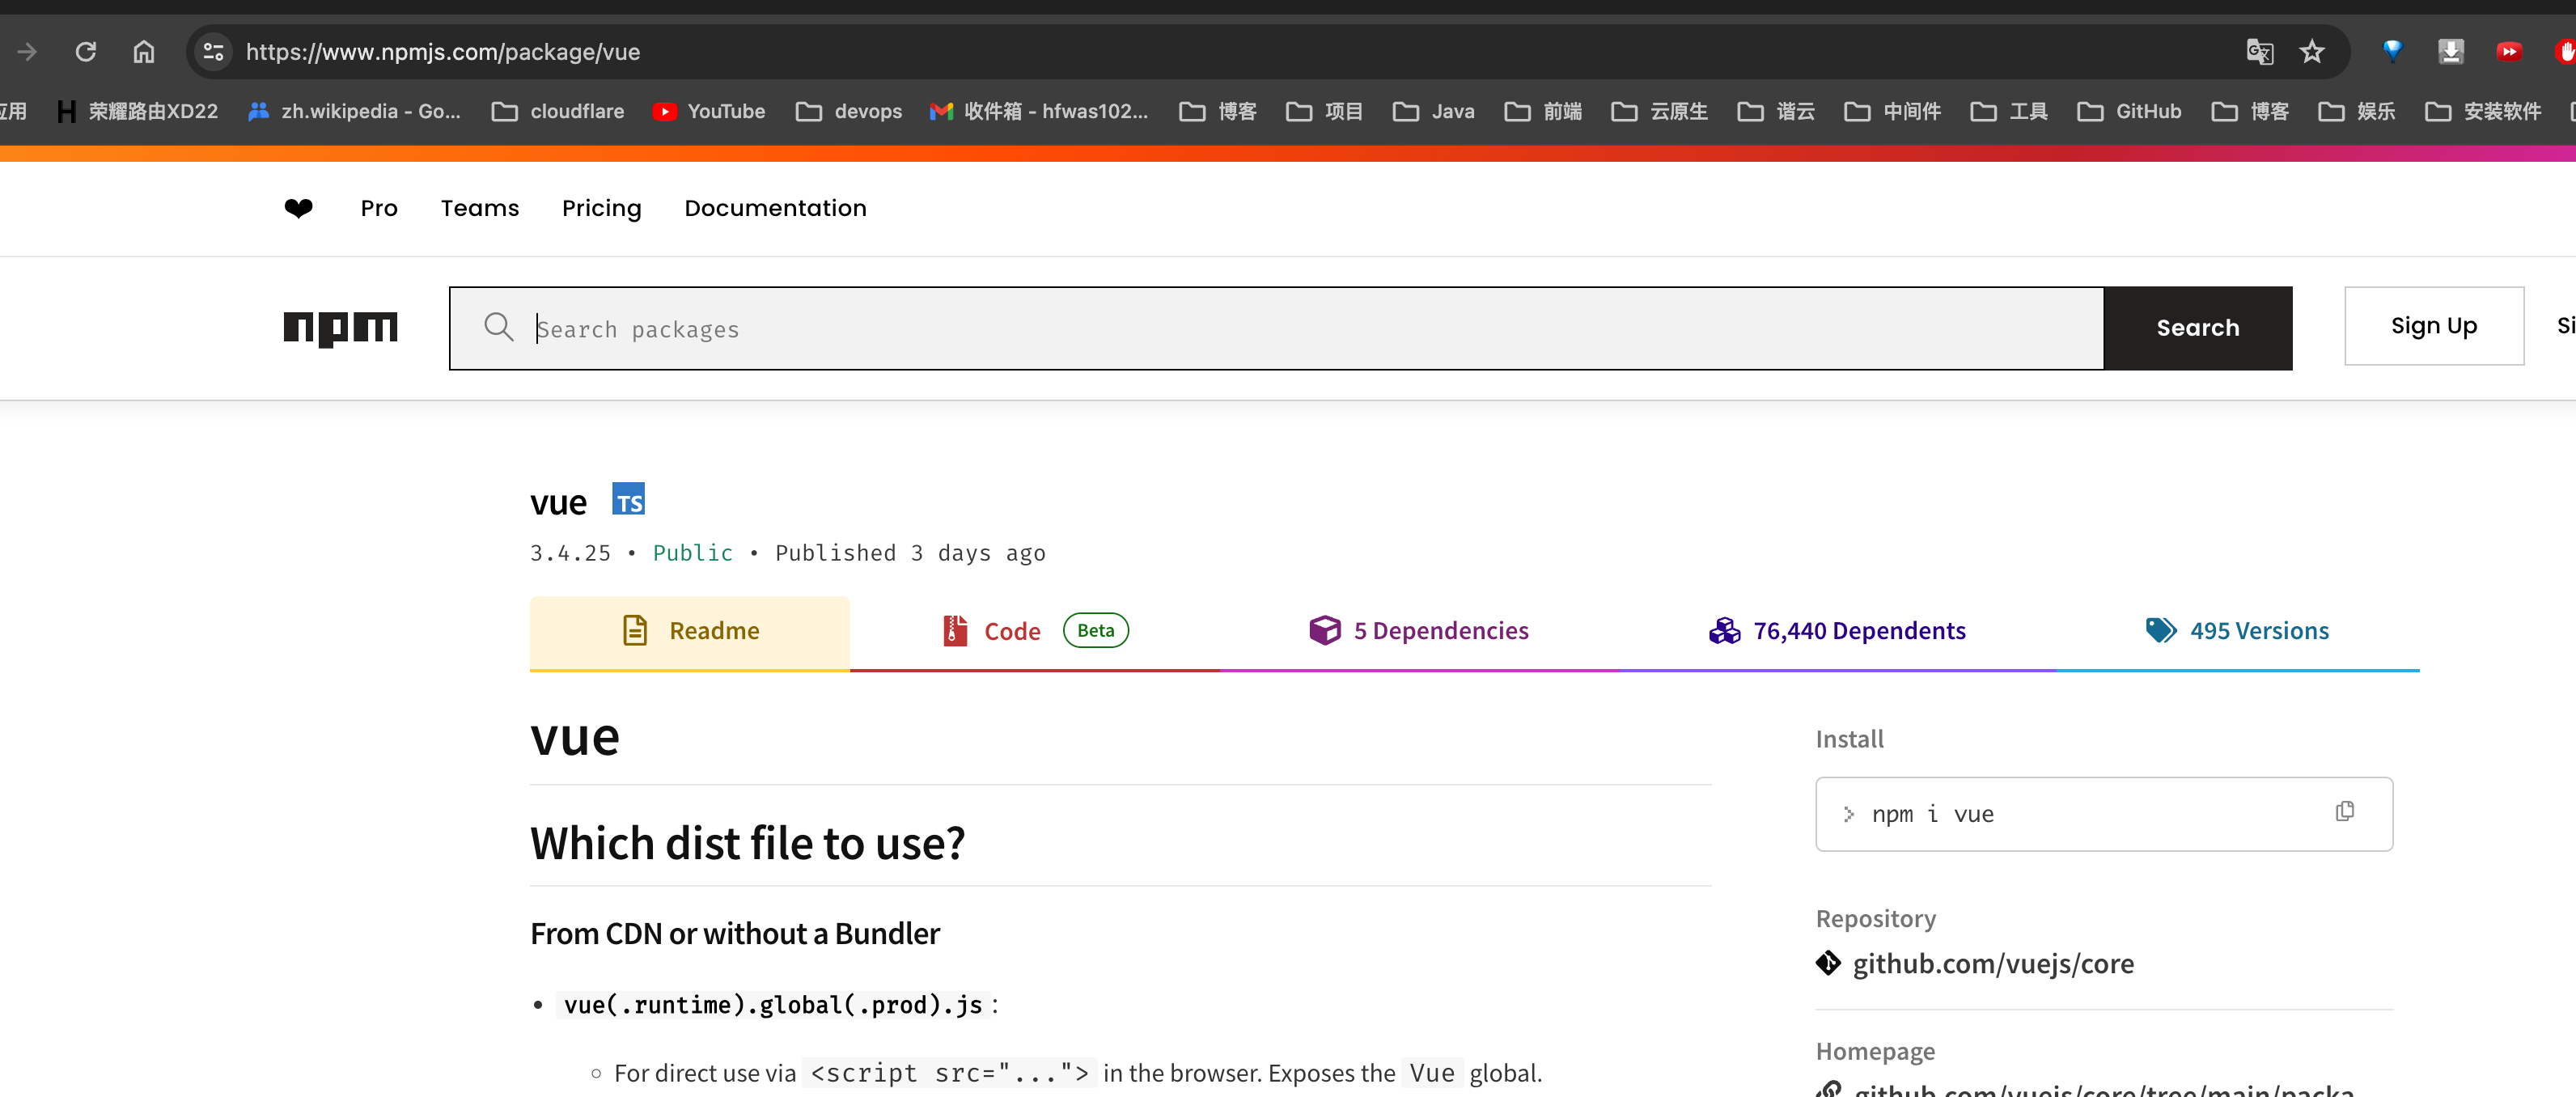Click the npm heart icon

point(298,208)
